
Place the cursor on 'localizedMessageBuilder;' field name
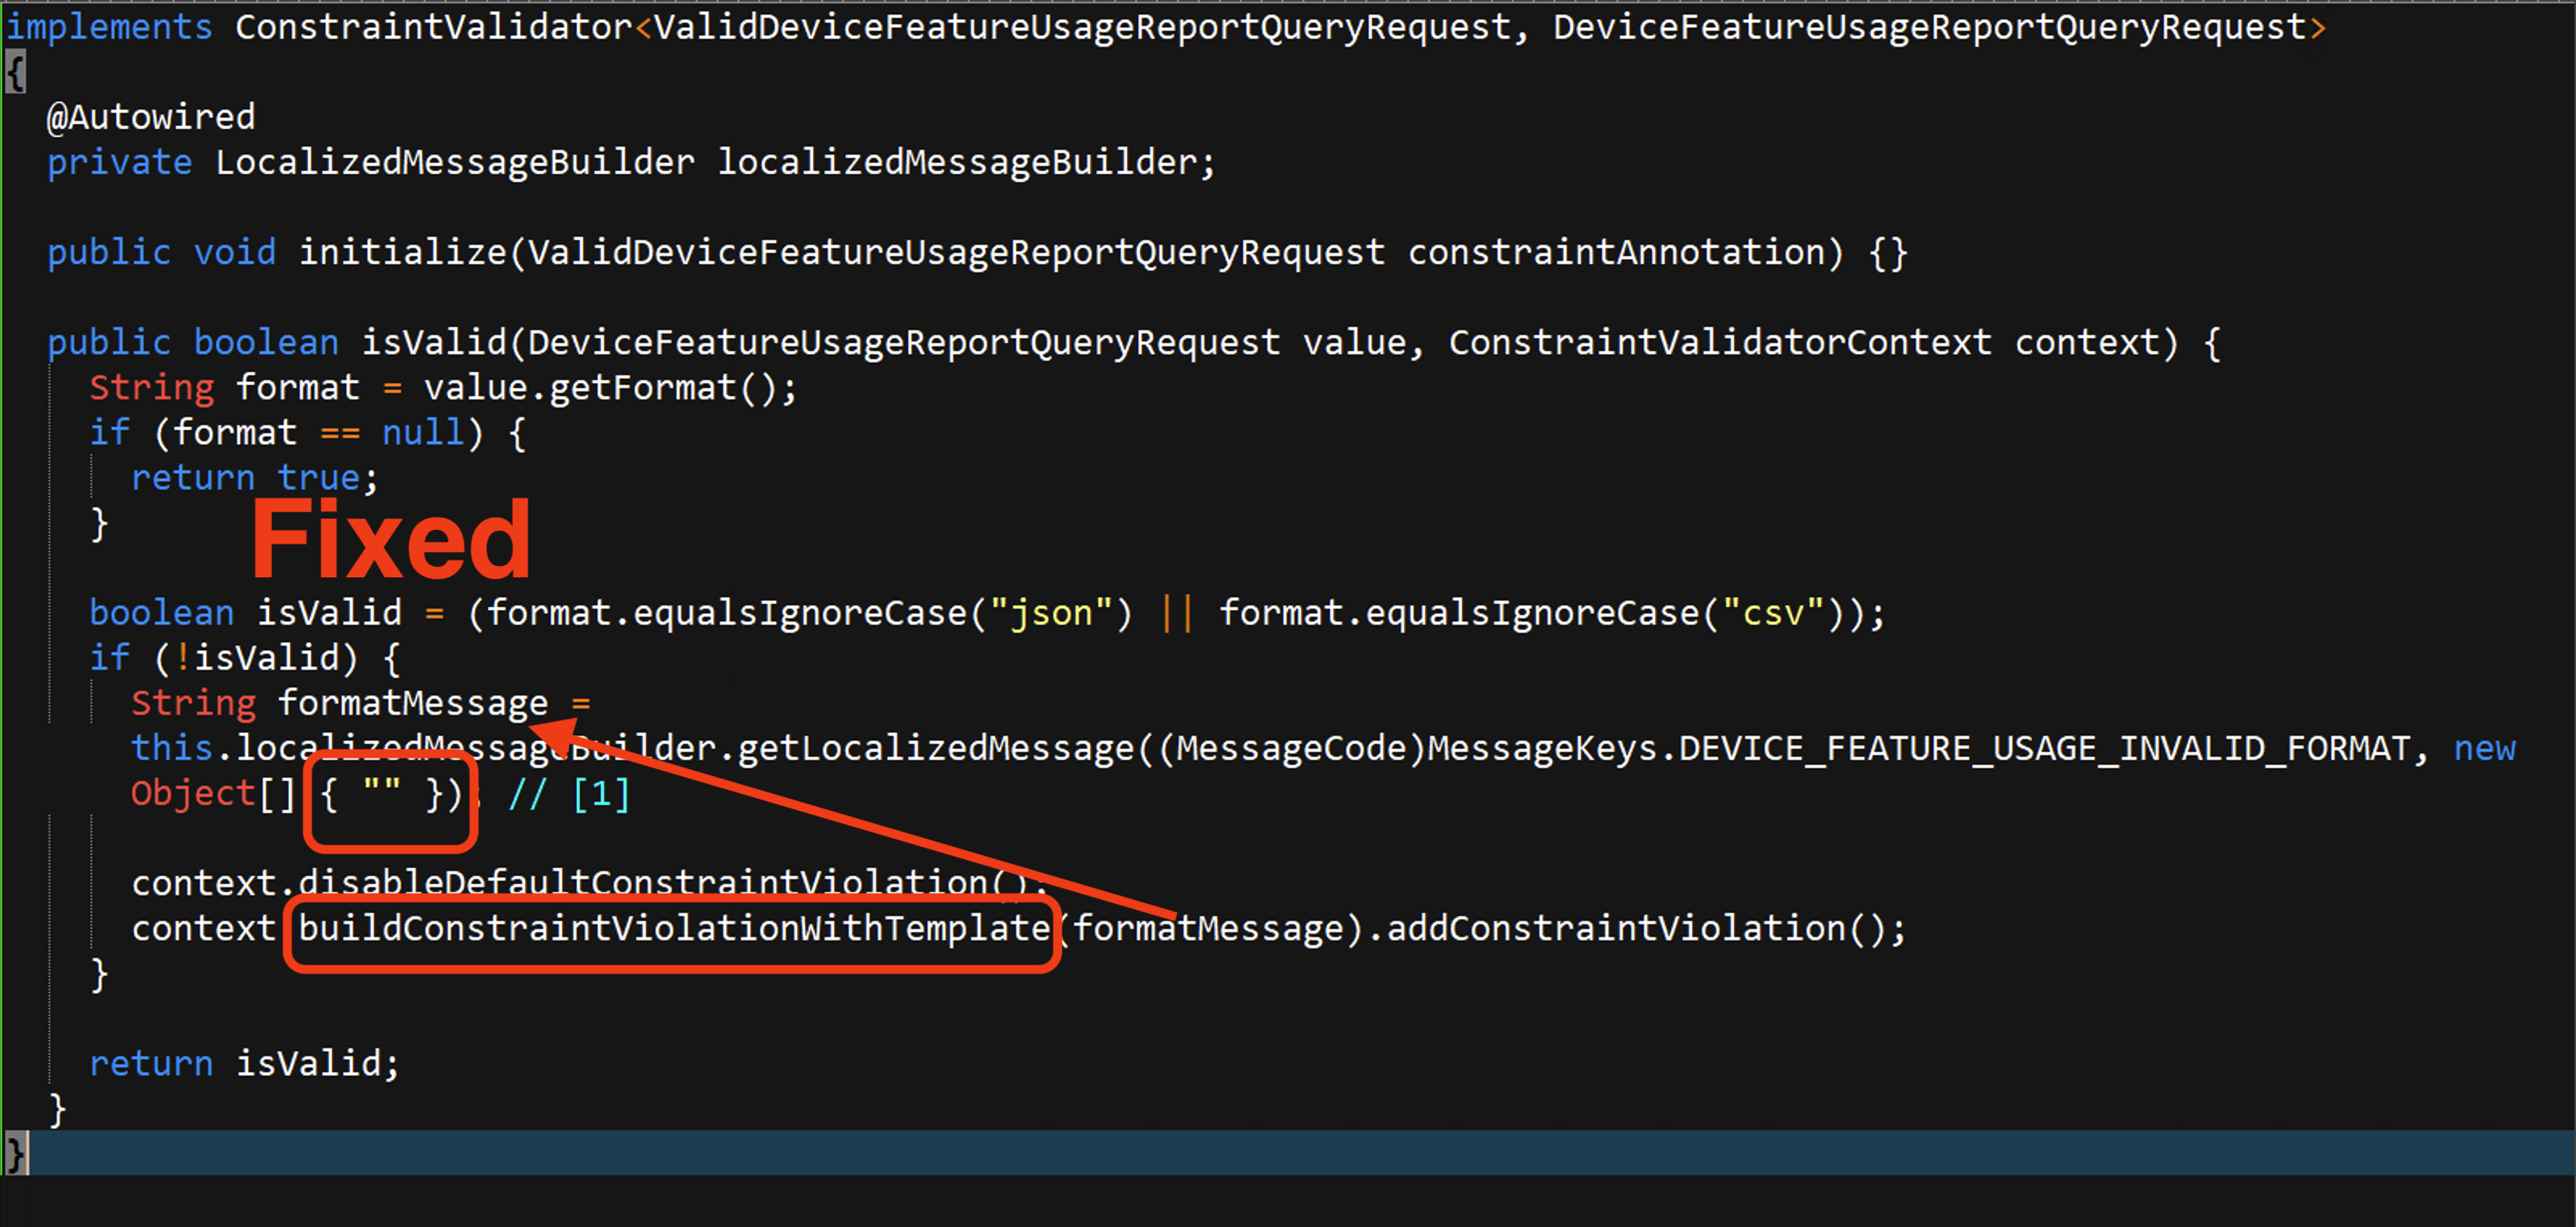coord(966,163)
